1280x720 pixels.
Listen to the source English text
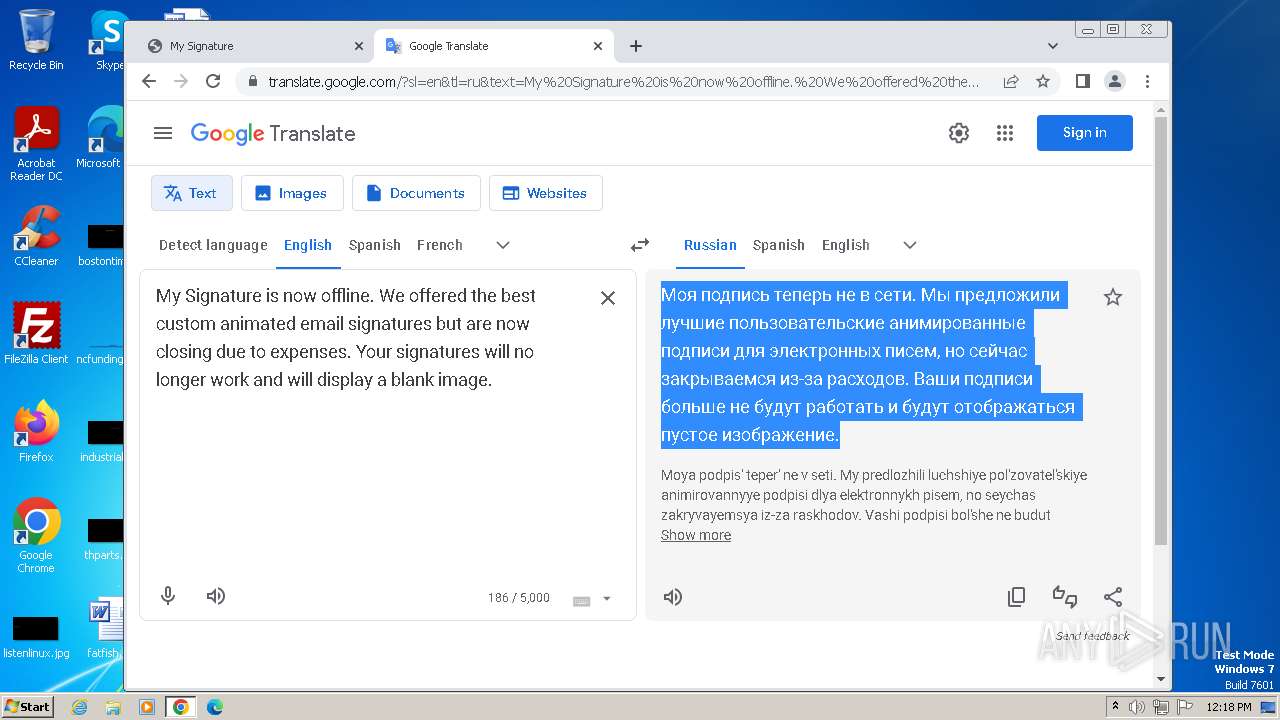click(216, 596)
